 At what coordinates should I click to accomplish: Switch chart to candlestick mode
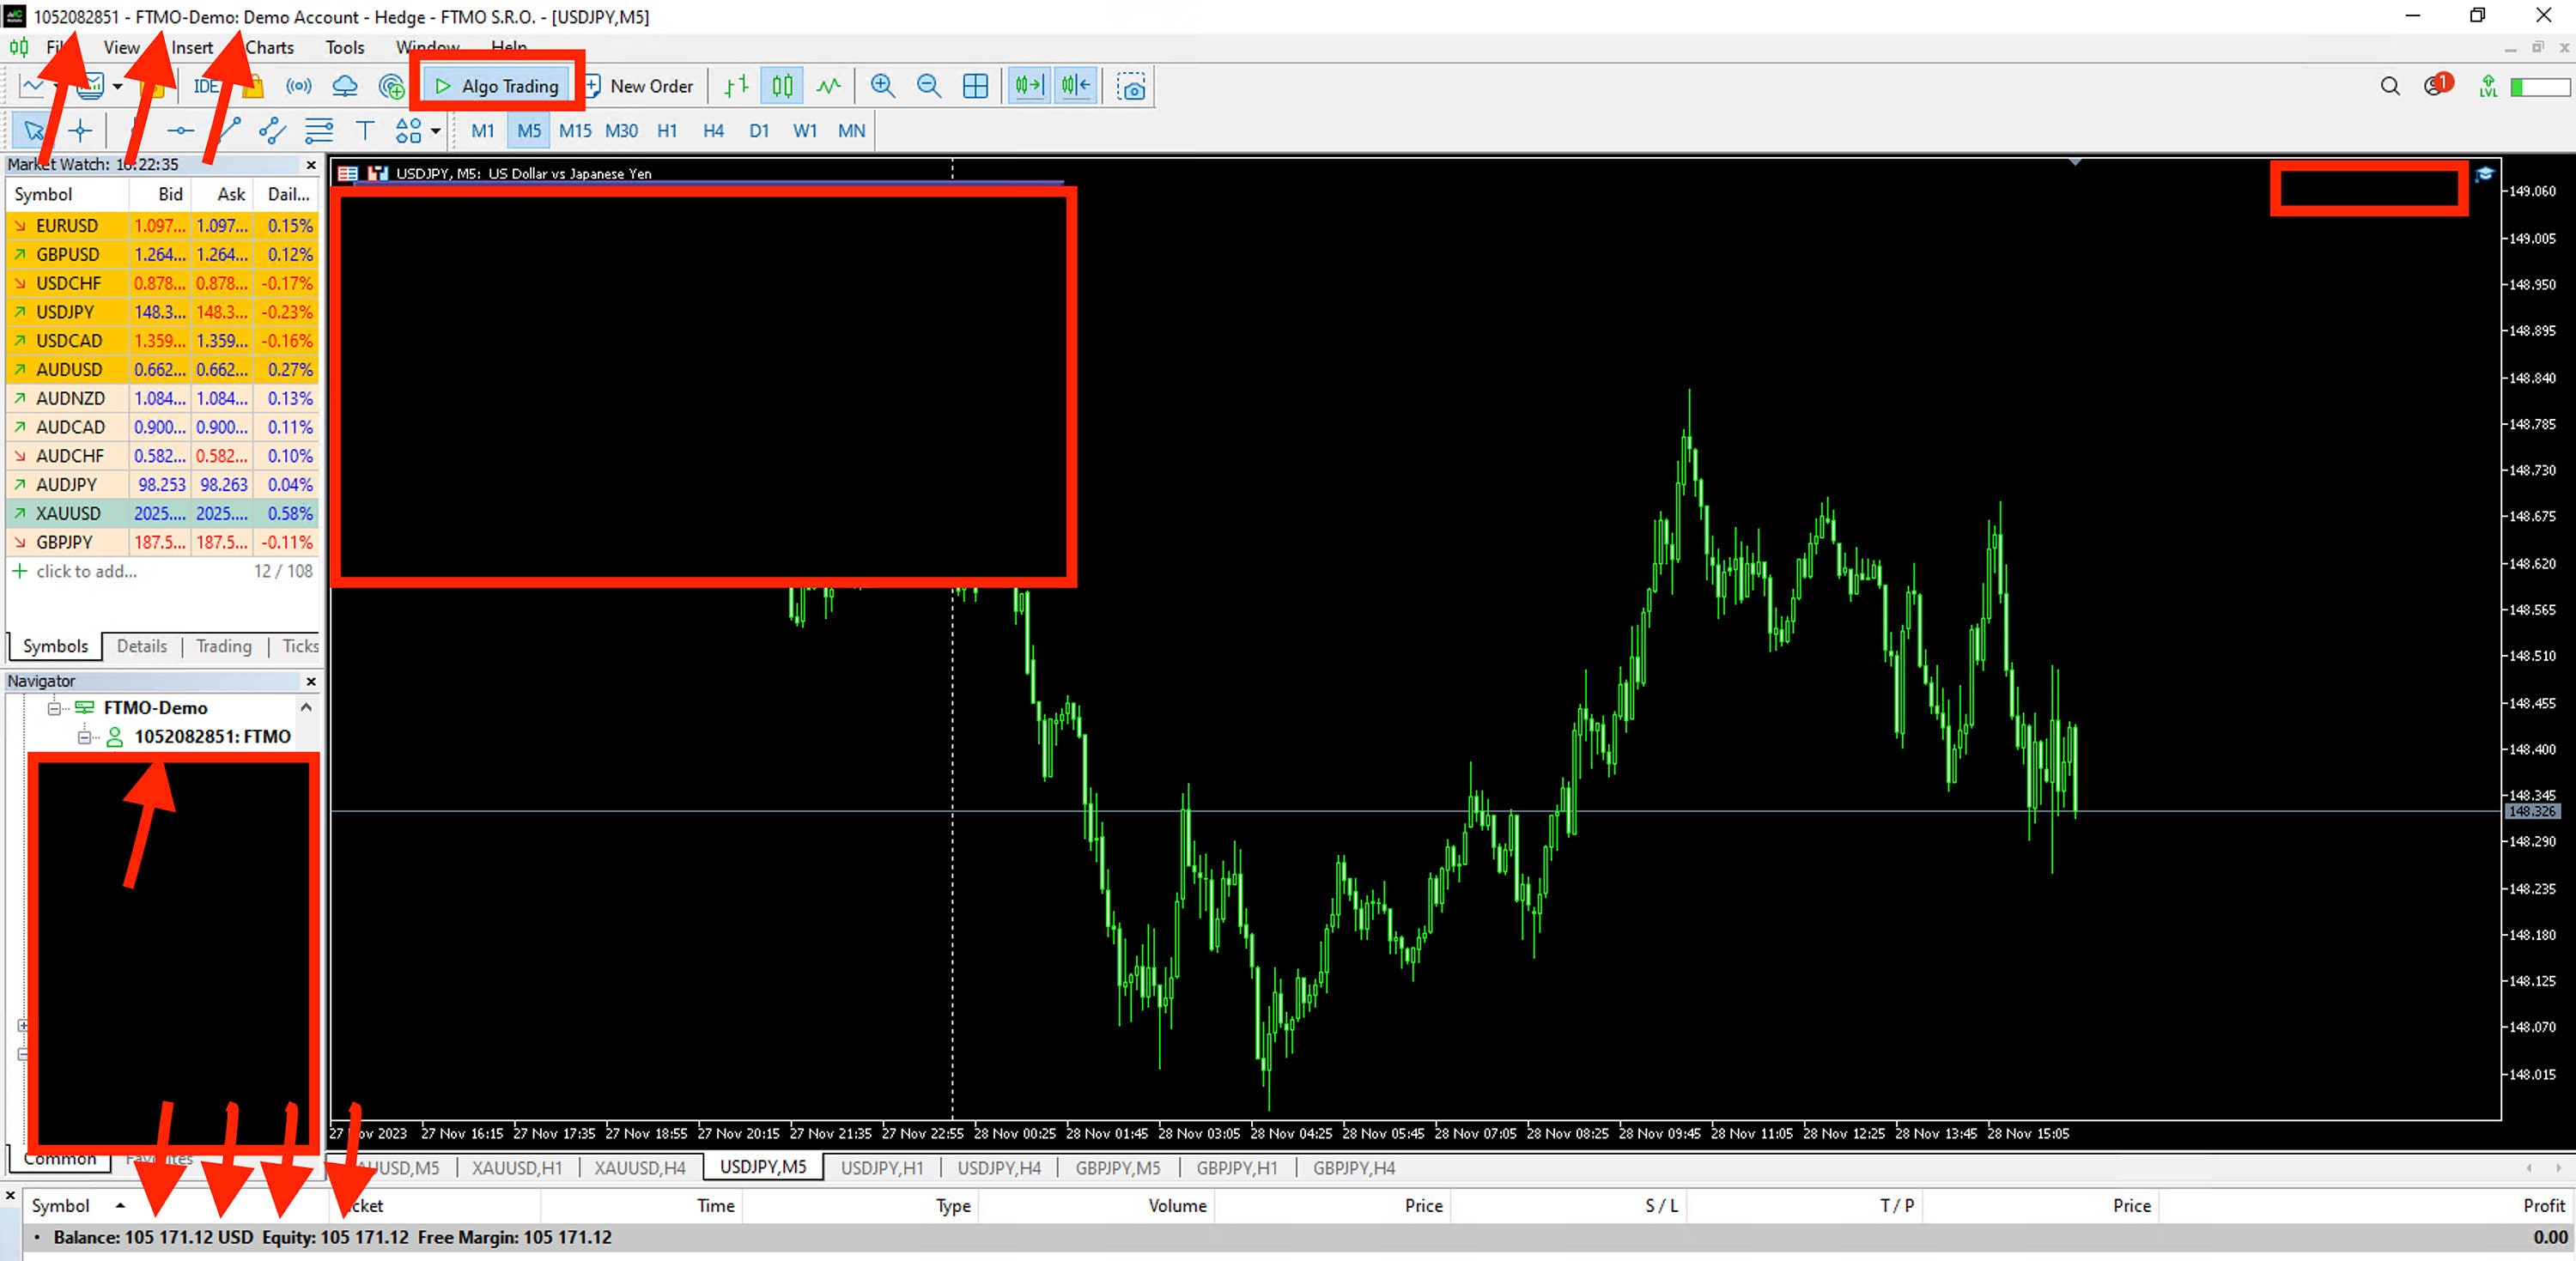pos(781,86)
